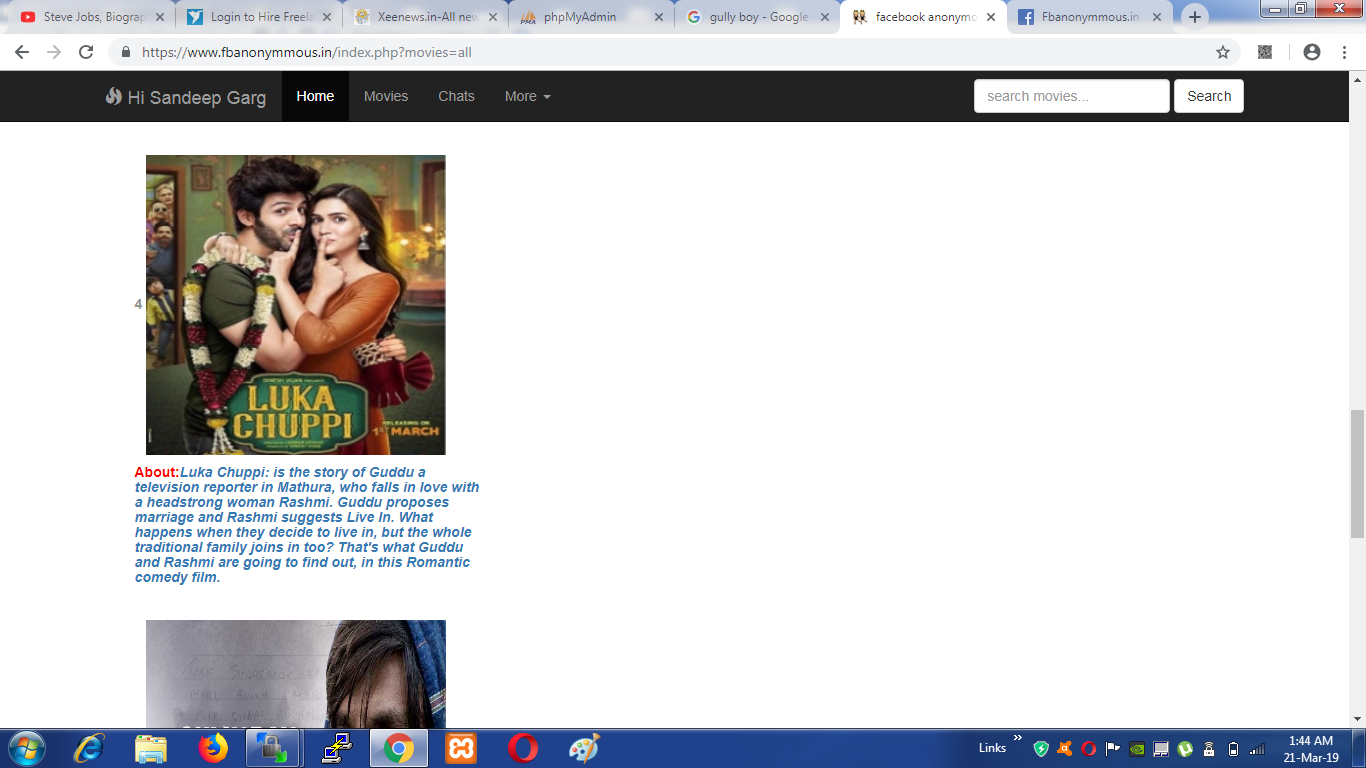This screenshot has height=768, width=1366.
Task: Click the Hi Sandeep Garg brand link
Action: (x=186, y=97)
